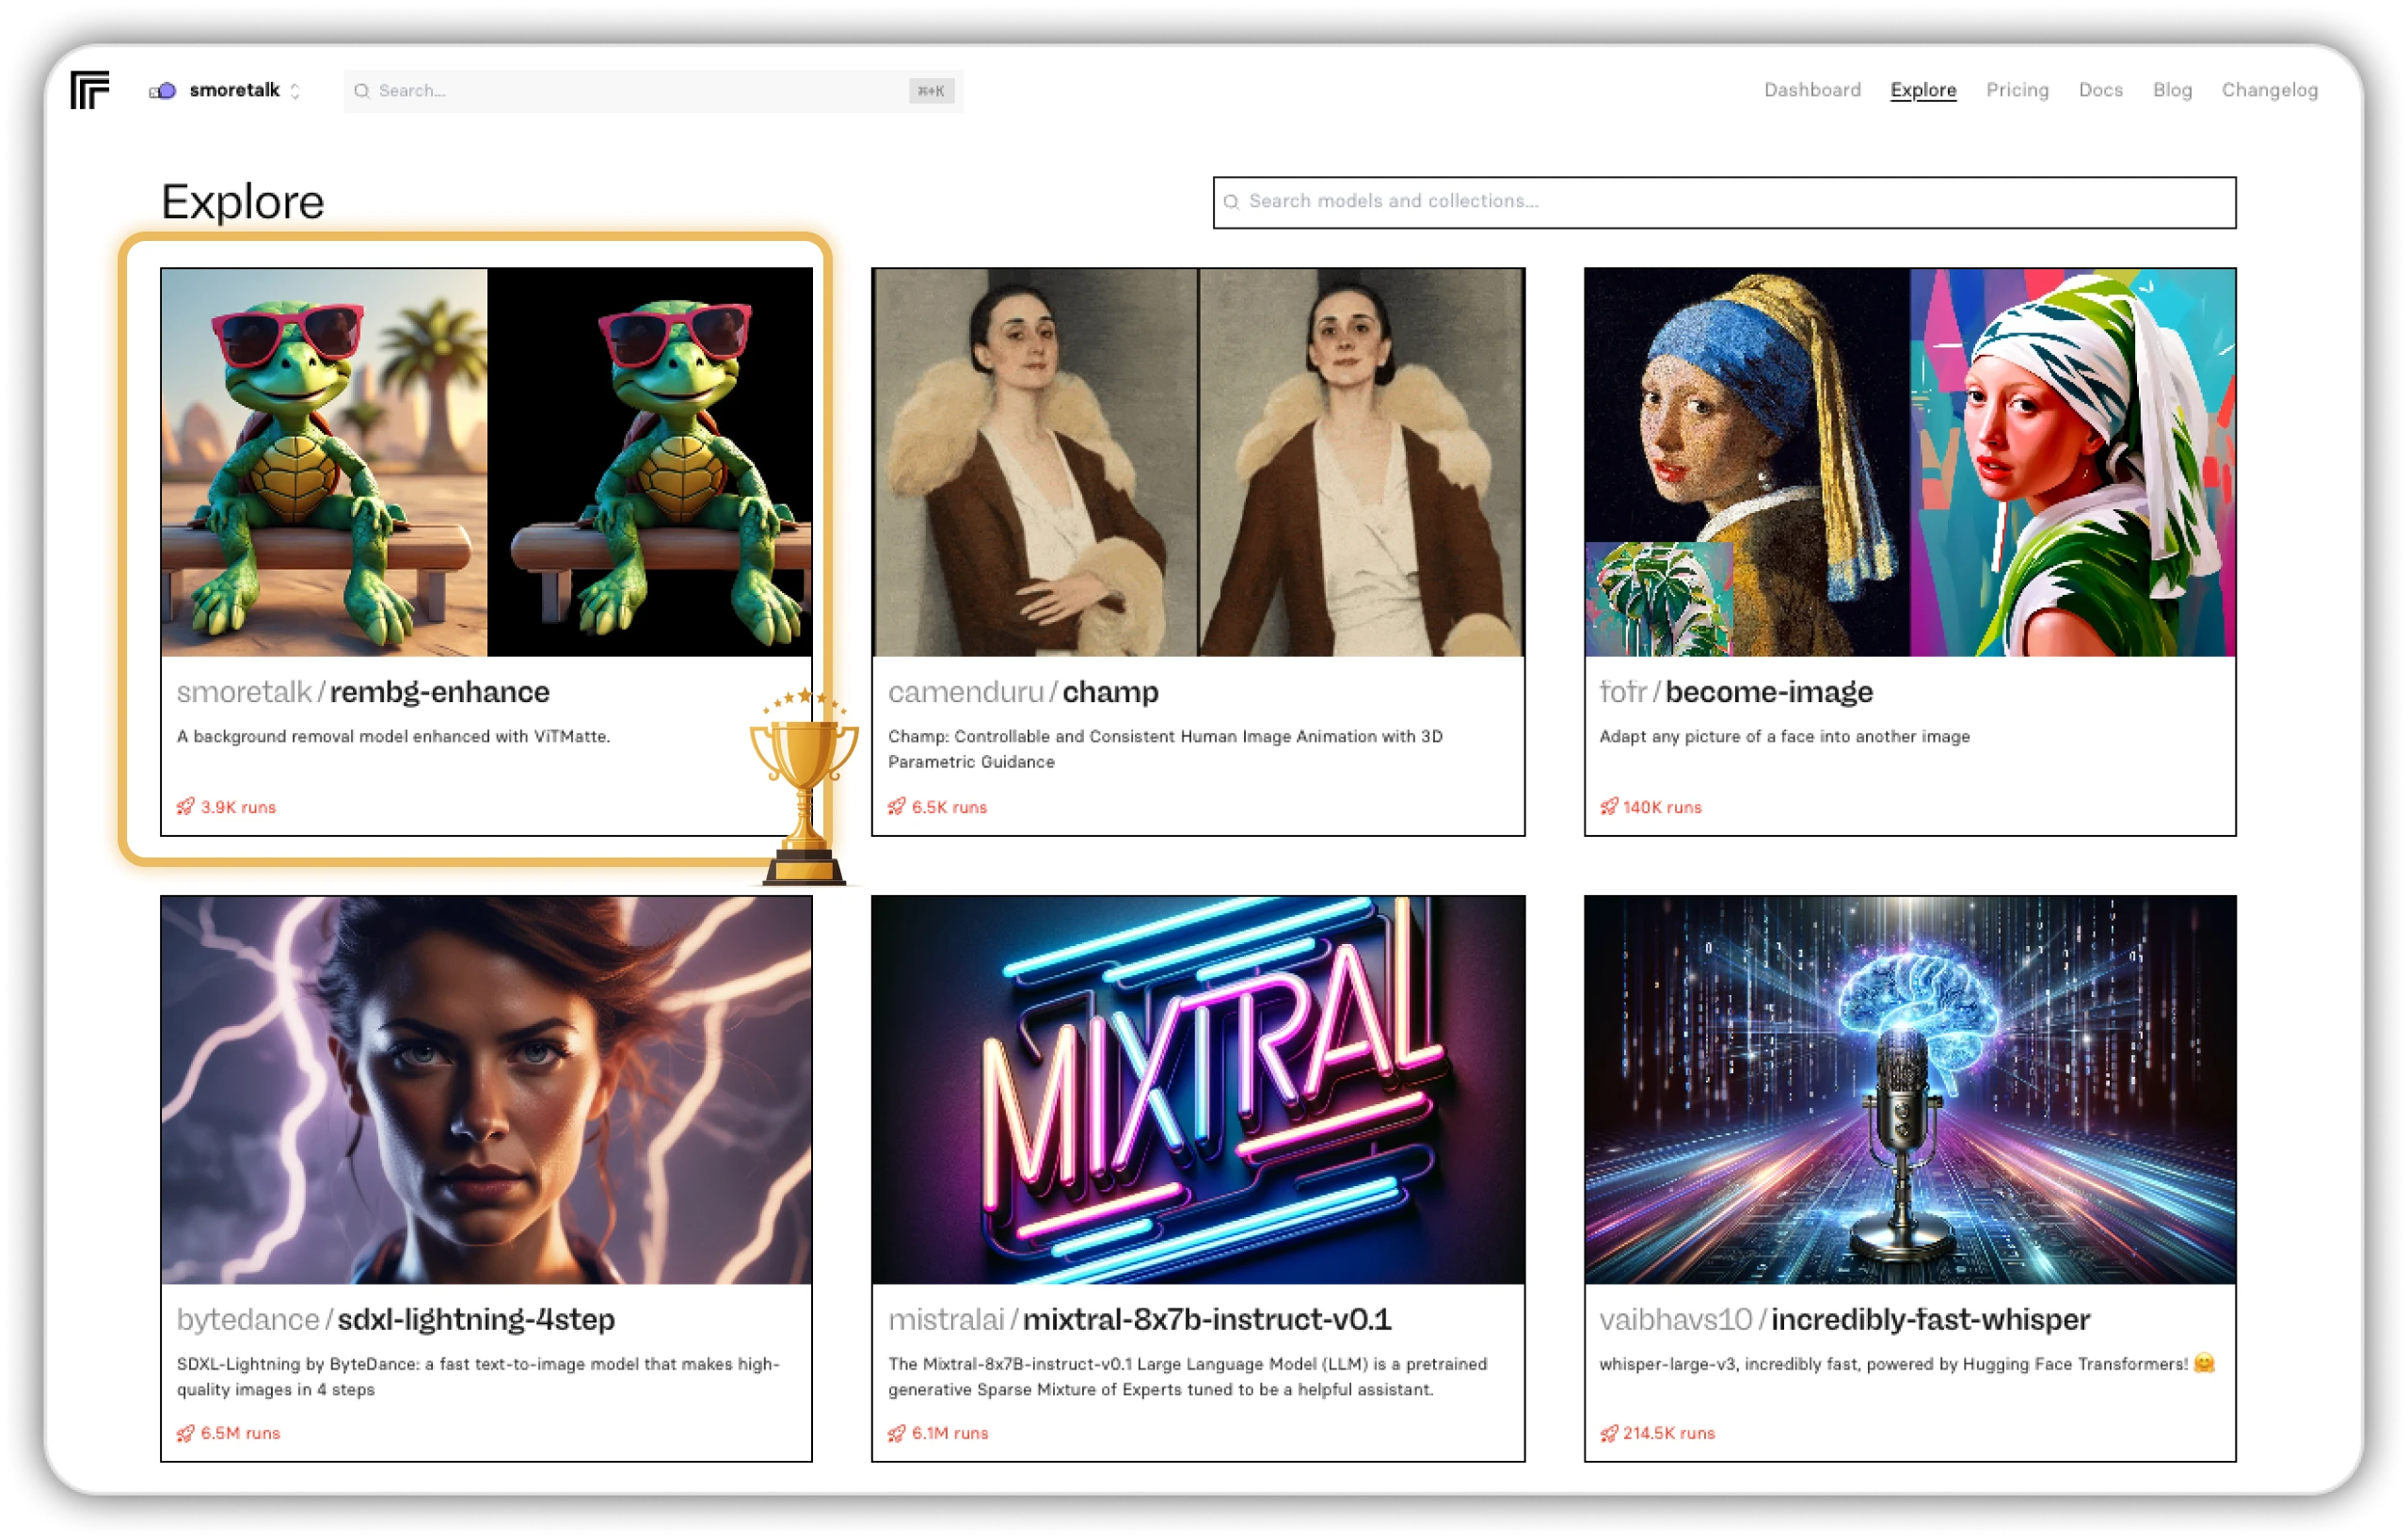Expand the smoretalk account switcher chevron

[295, 91]
